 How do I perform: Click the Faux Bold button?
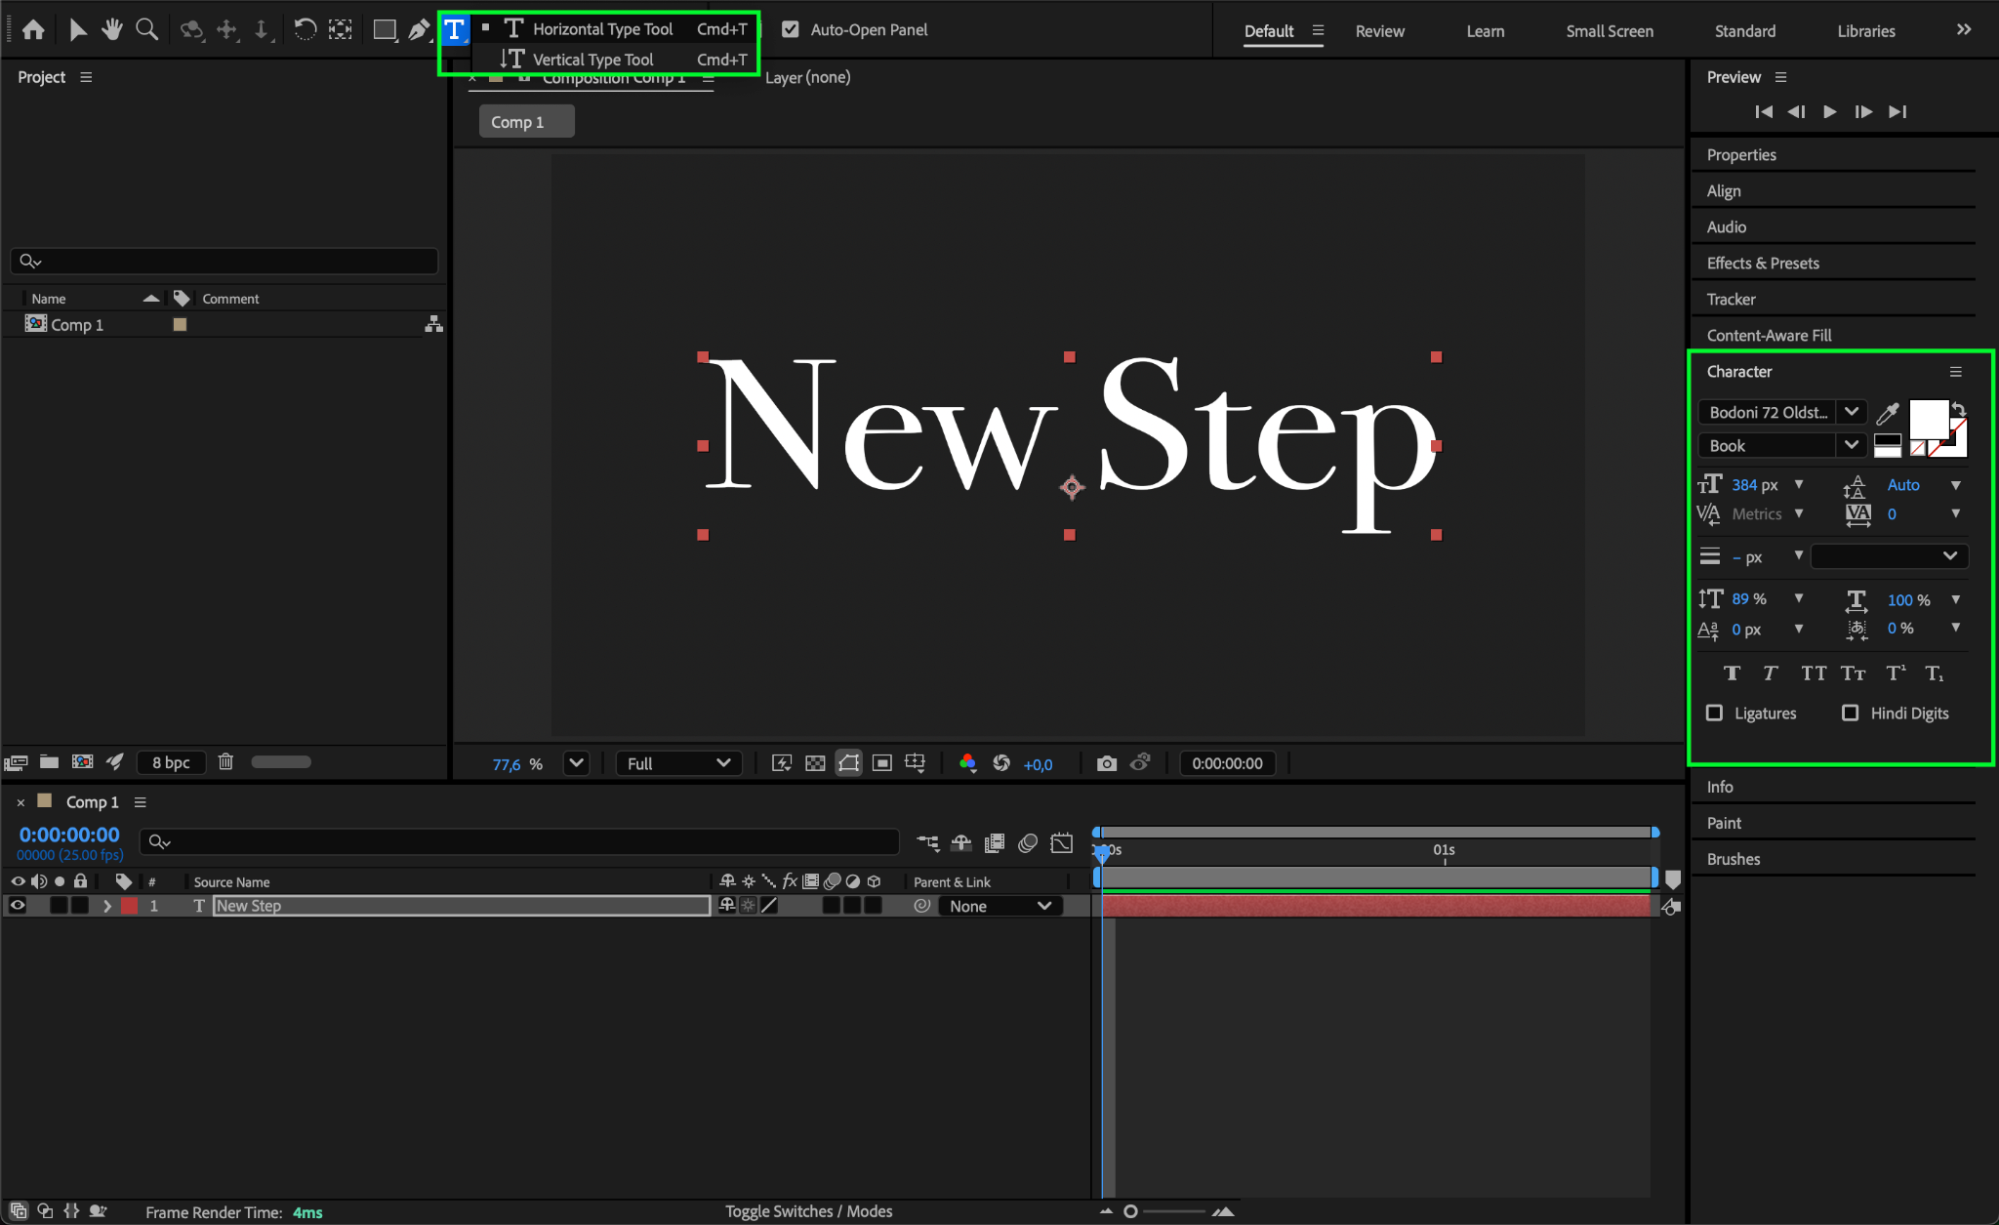tap(1731, 673)
